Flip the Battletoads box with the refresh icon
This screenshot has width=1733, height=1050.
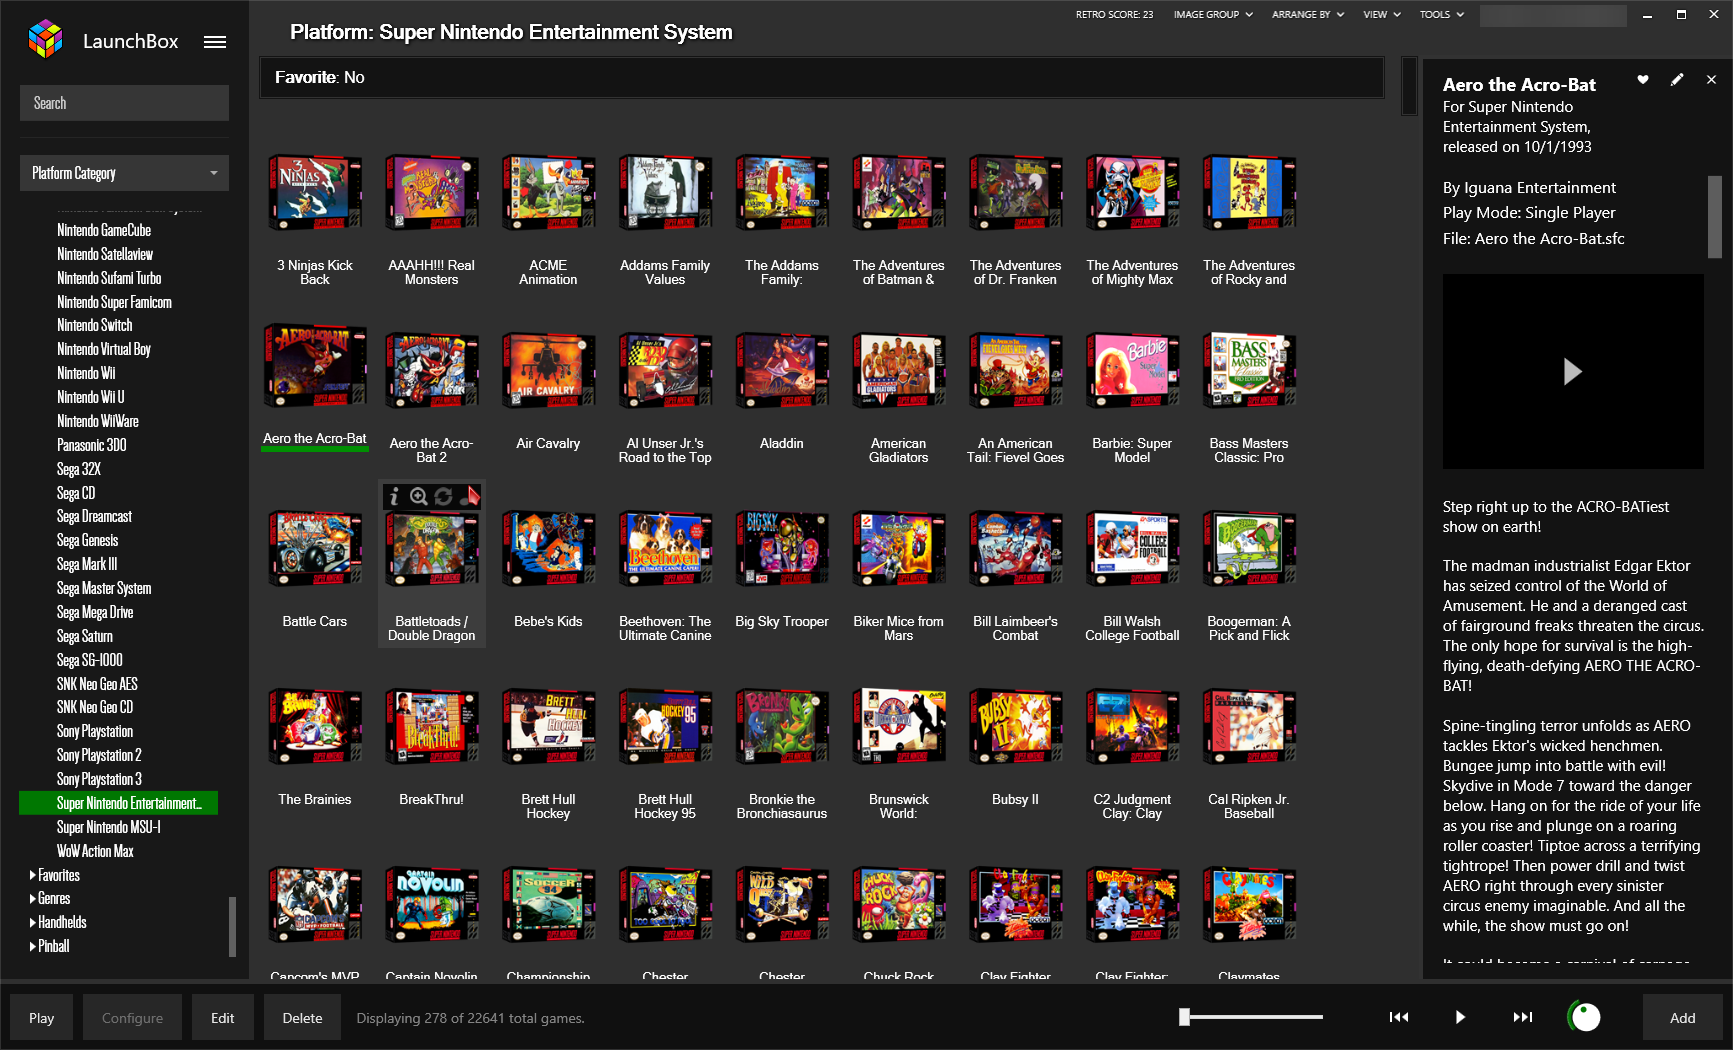coord(443,496)
